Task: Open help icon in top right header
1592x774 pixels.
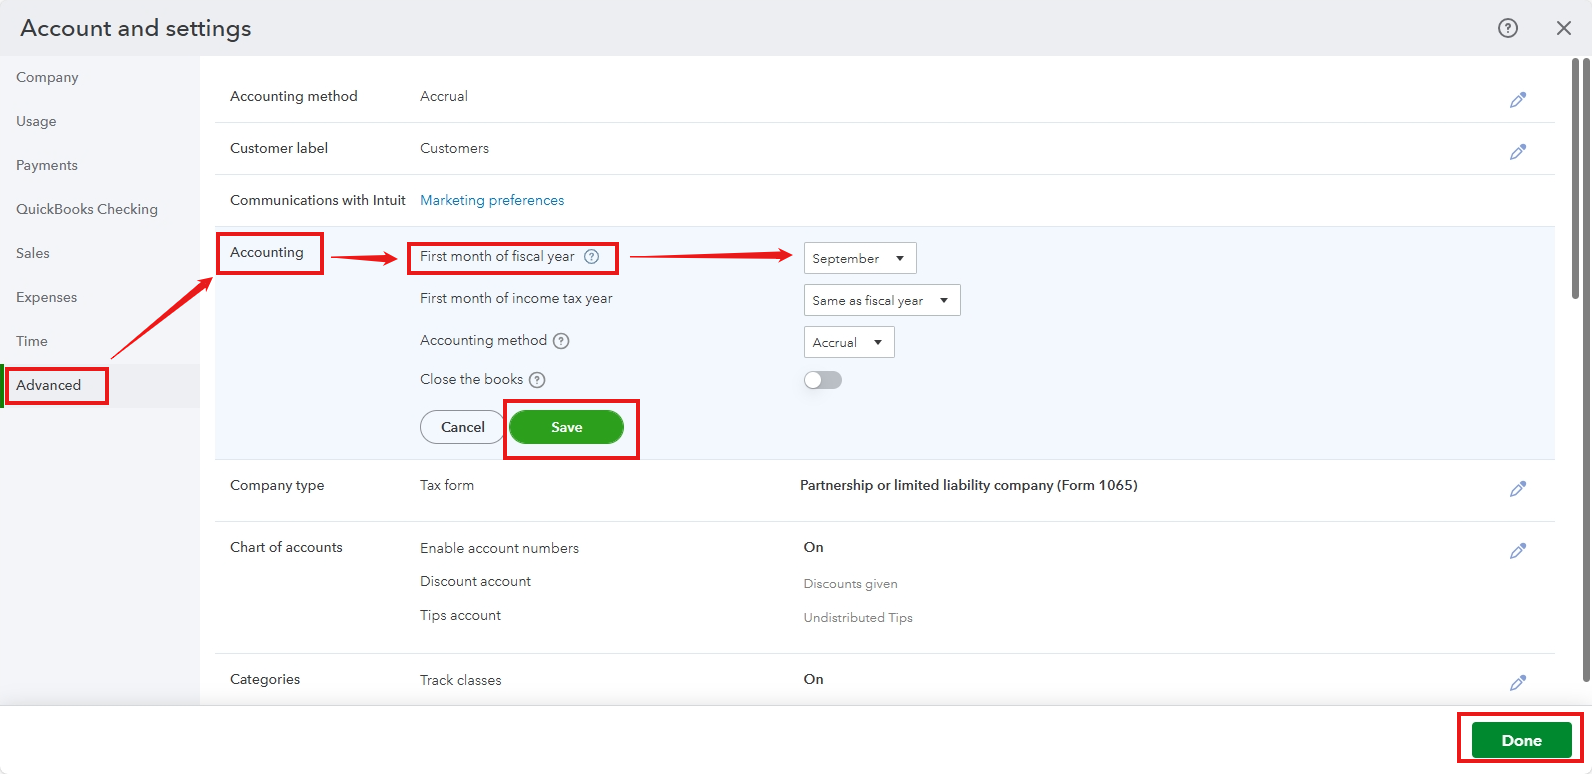Action: click(x=1508, y=28)
